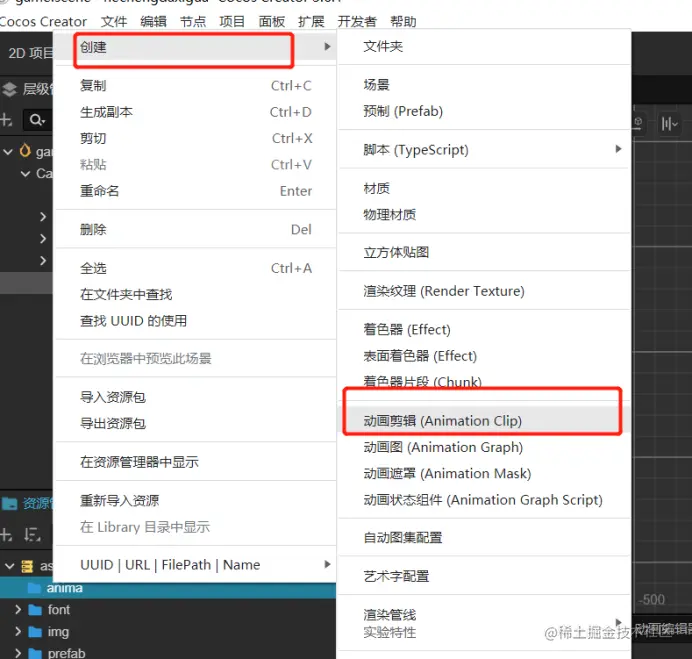This screenshot has height=659, width=692.
Task: Open 渲染管线 实验特性 submenu
Action: pos(484,623)
